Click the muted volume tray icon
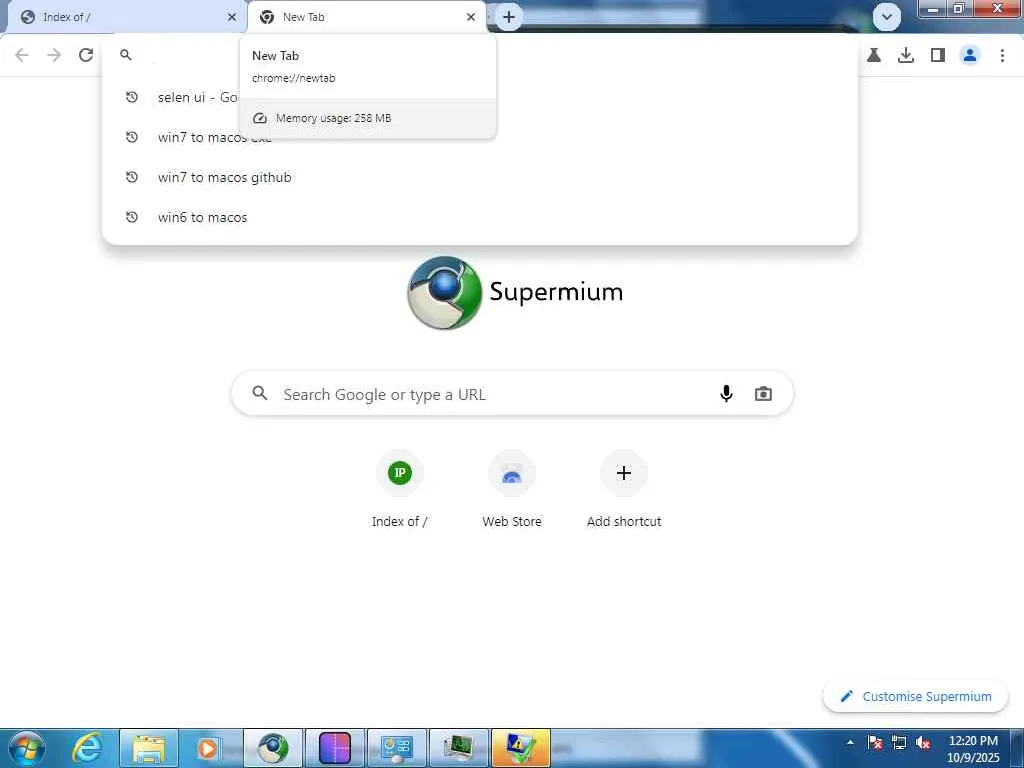The image size is (1024, 768). click(x=923, y=743)
